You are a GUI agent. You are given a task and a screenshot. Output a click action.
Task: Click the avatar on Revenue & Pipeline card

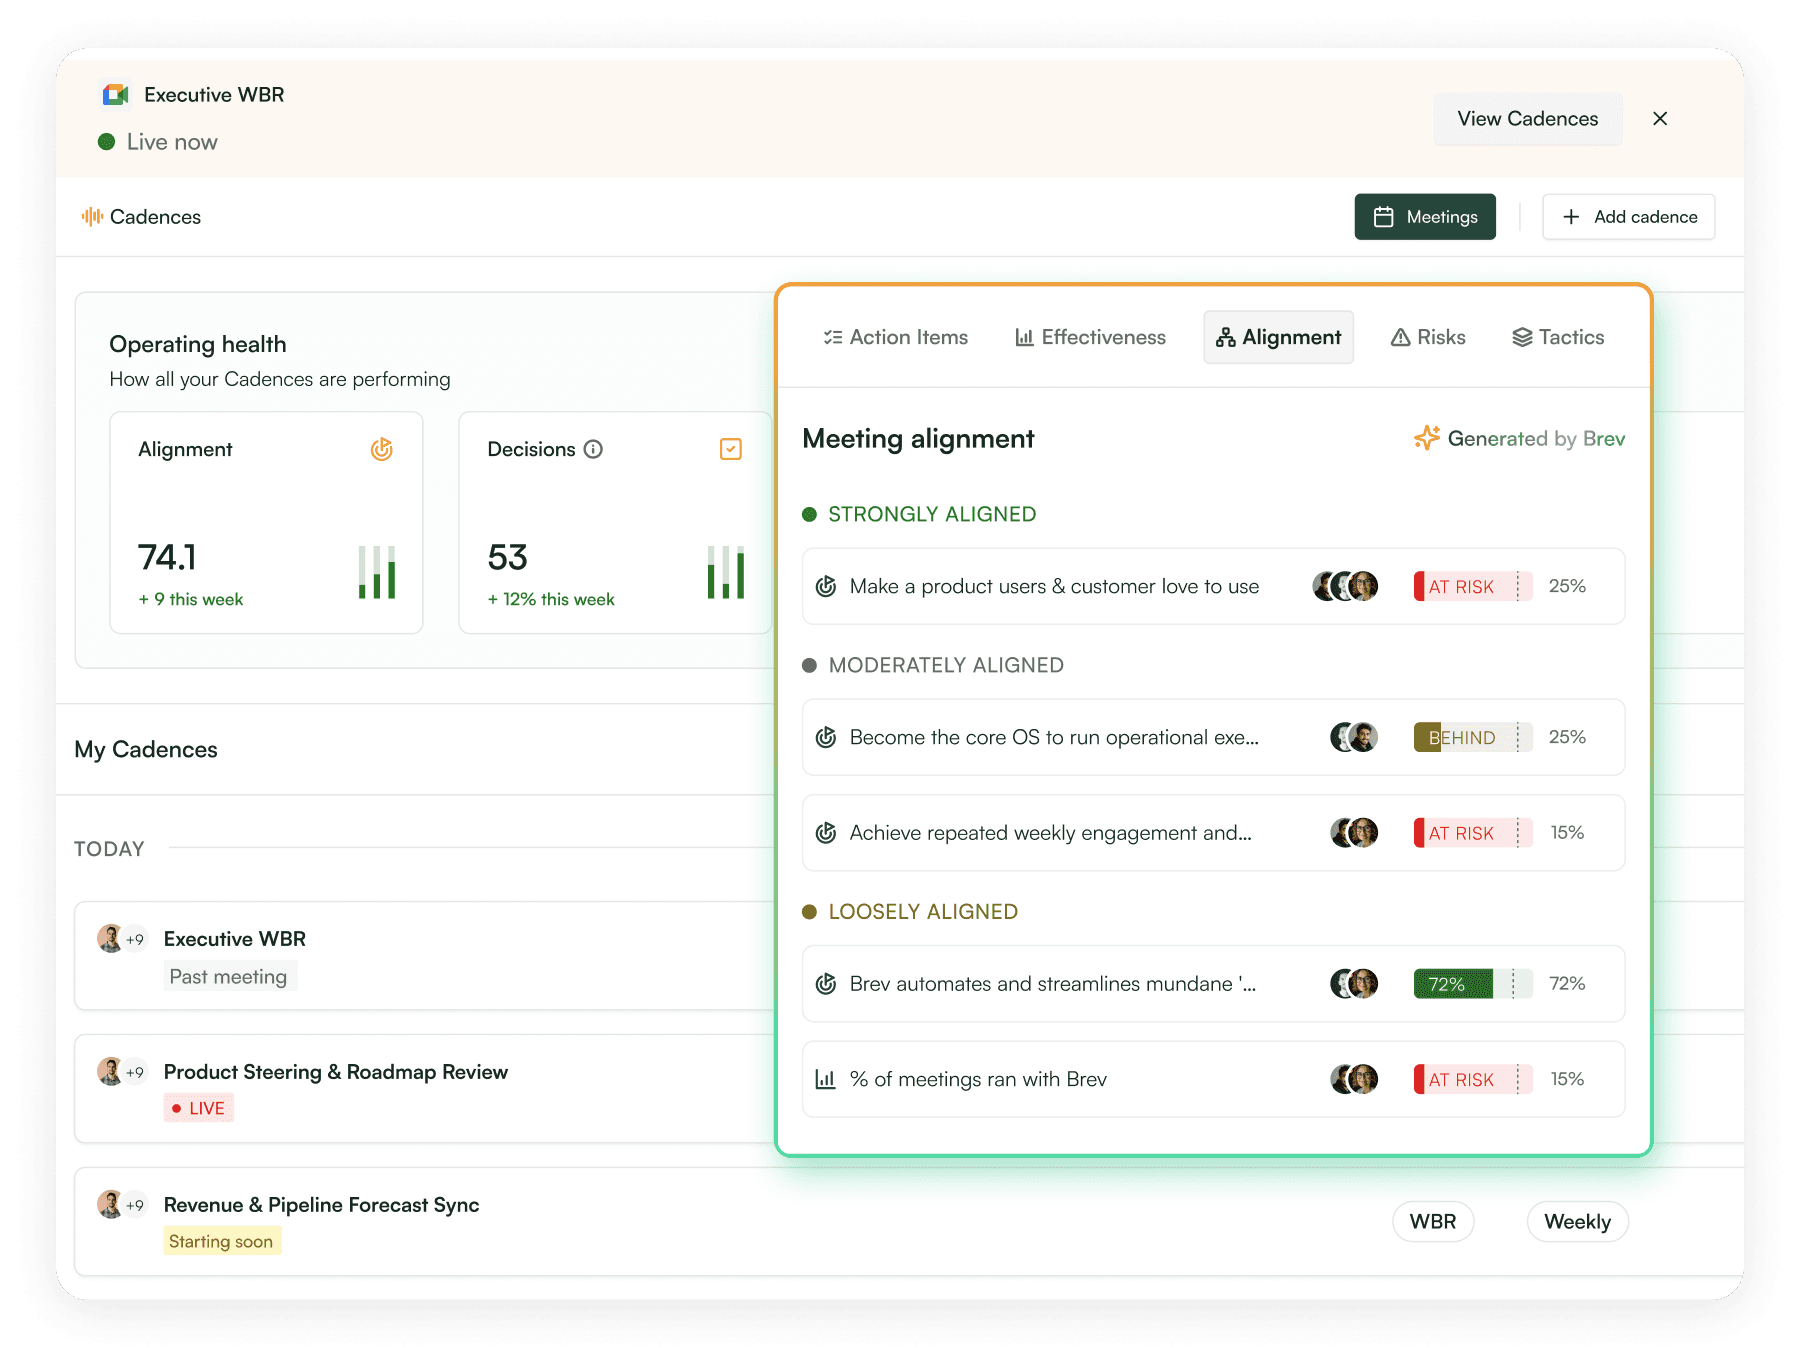[x=110, y=1205]
